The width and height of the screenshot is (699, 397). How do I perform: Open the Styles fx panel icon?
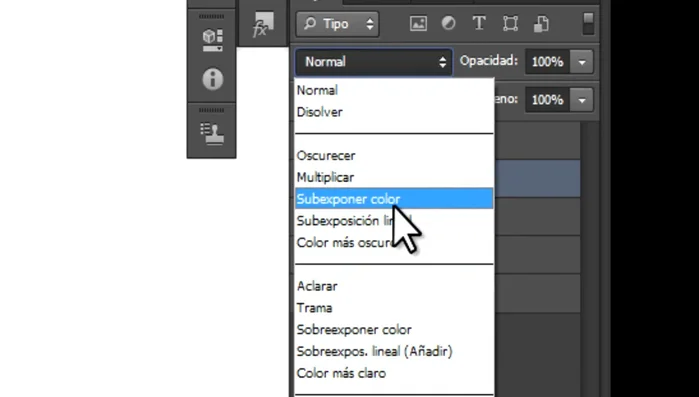pos(263,25)
